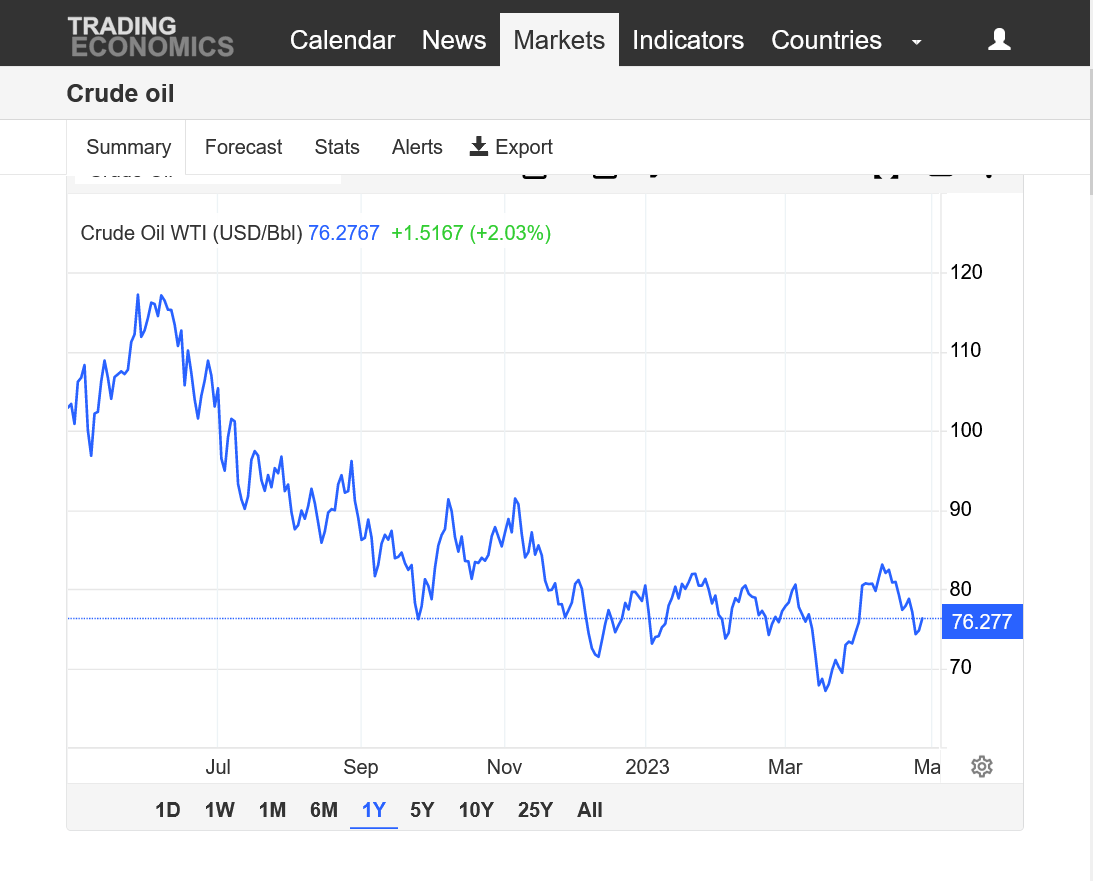Image resolution: width=1093 pixels, height=882 pixels.
Task: Open the Alerts tab
Action: (417, 147)
